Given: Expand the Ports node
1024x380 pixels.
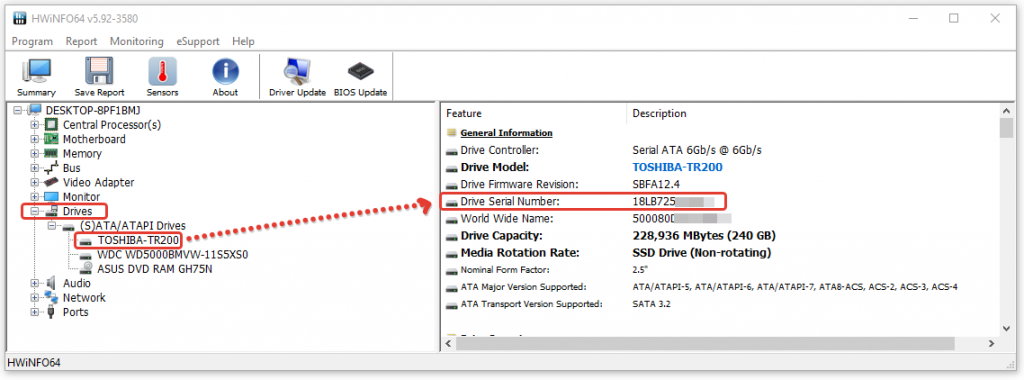Looking at the screenshot, I should point(35,312).
